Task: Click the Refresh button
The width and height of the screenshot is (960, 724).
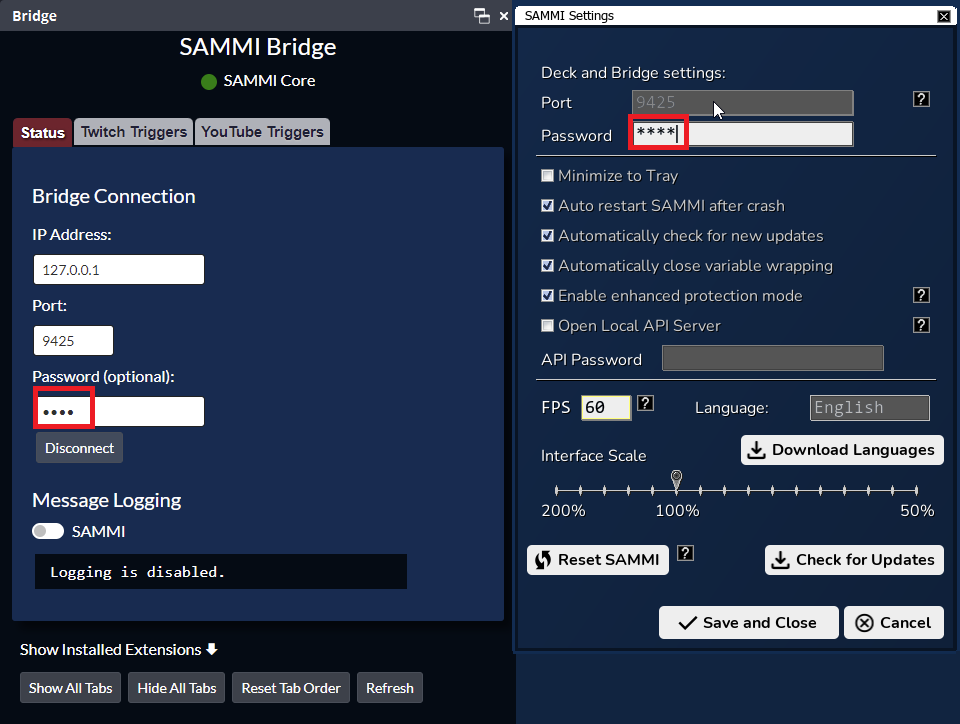Action: tap(390, 688)
